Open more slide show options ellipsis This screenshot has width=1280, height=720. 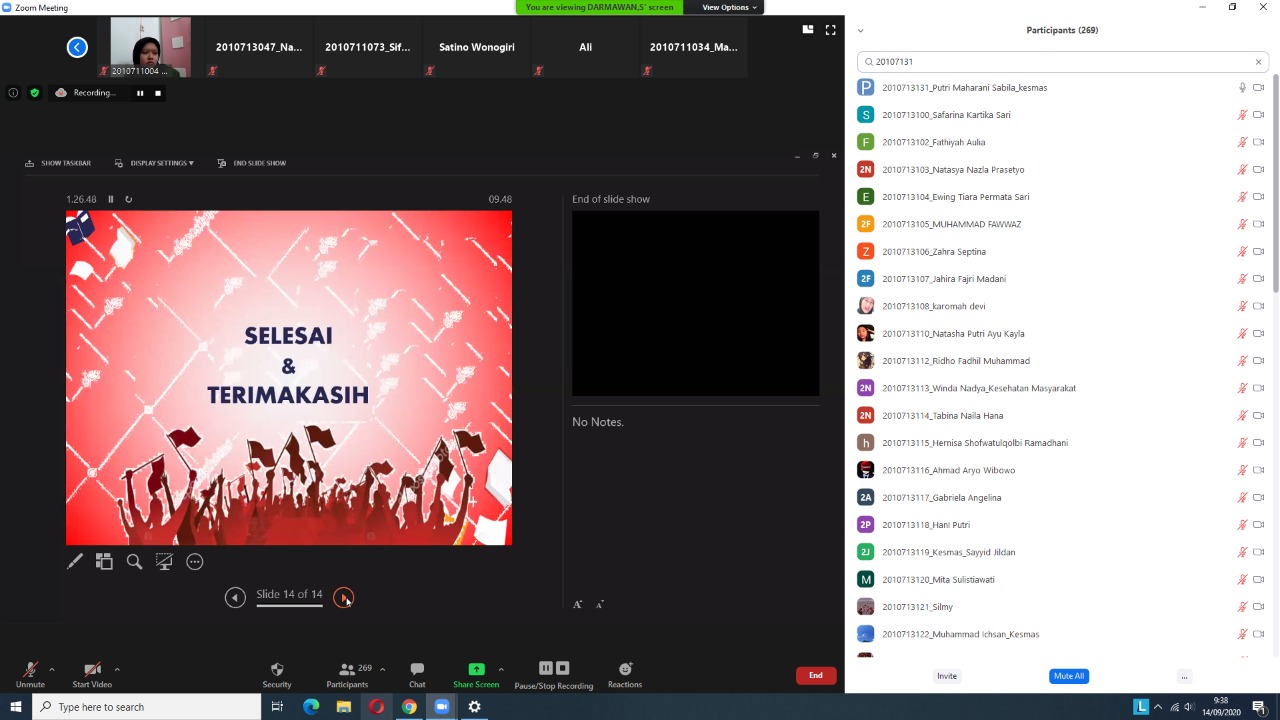click(x=195, y=562)
